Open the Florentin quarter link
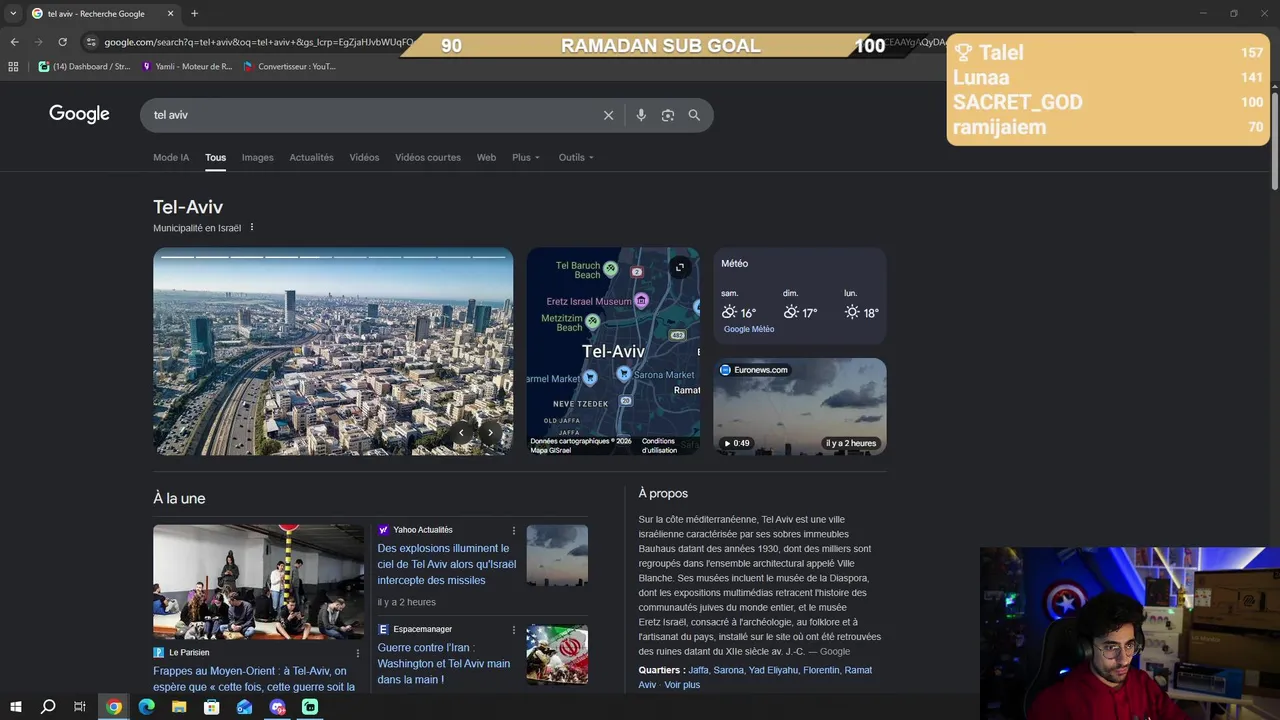The image size is (1280, 720). coord(820,670)
